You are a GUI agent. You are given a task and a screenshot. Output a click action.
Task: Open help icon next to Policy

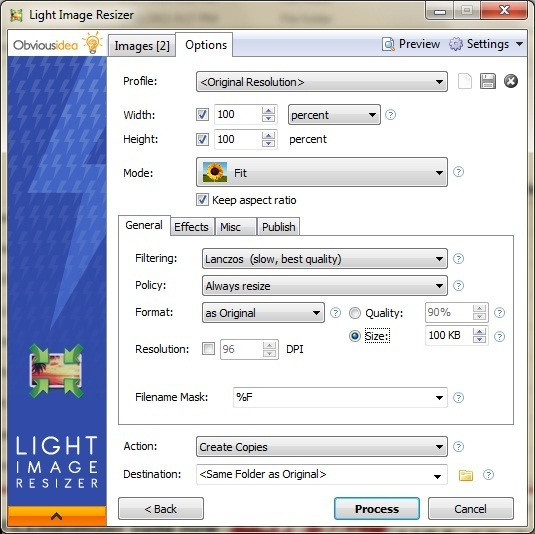coord(458,286)
